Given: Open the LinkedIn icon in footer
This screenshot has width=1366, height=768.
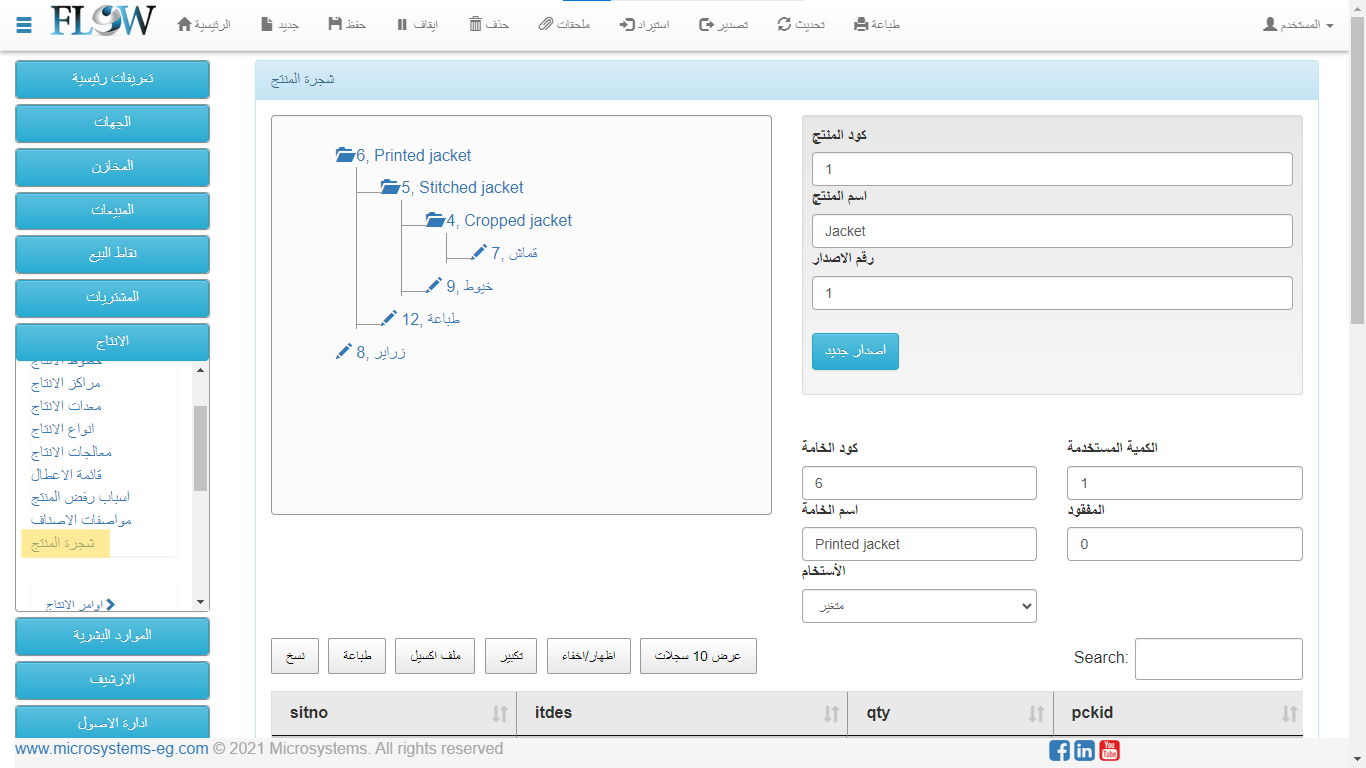Looking at the screenshot, I should [x=1084, y=750].
